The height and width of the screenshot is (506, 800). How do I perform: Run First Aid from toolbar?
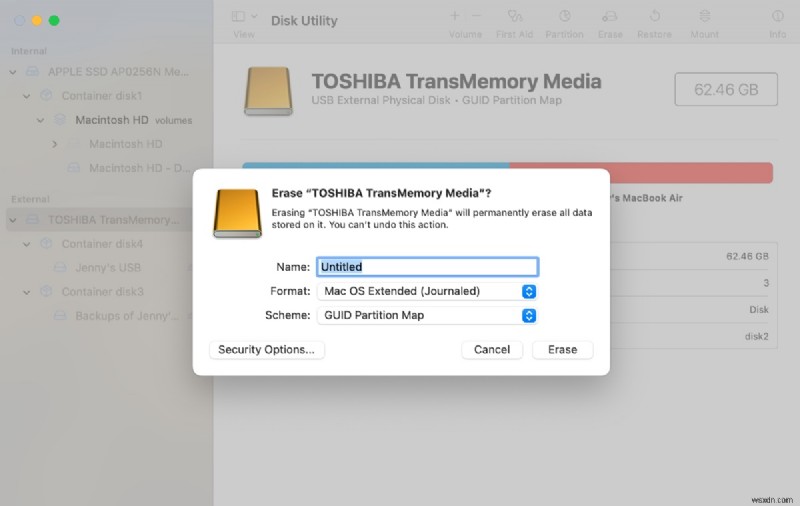tap(514, 16)
